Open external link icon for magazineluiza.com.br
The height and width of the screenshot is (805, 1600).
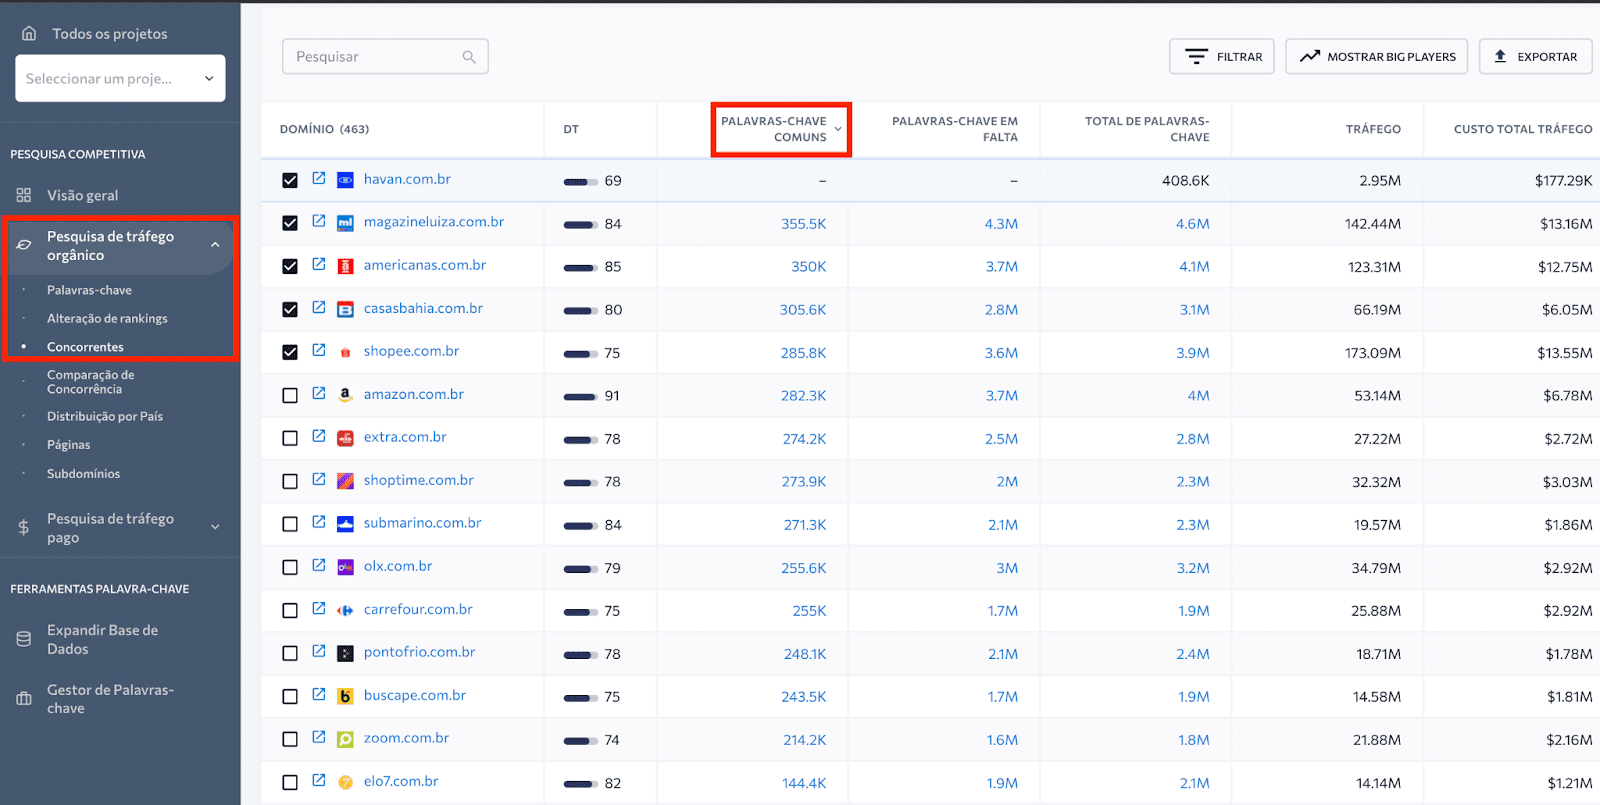tap(319, 221)
